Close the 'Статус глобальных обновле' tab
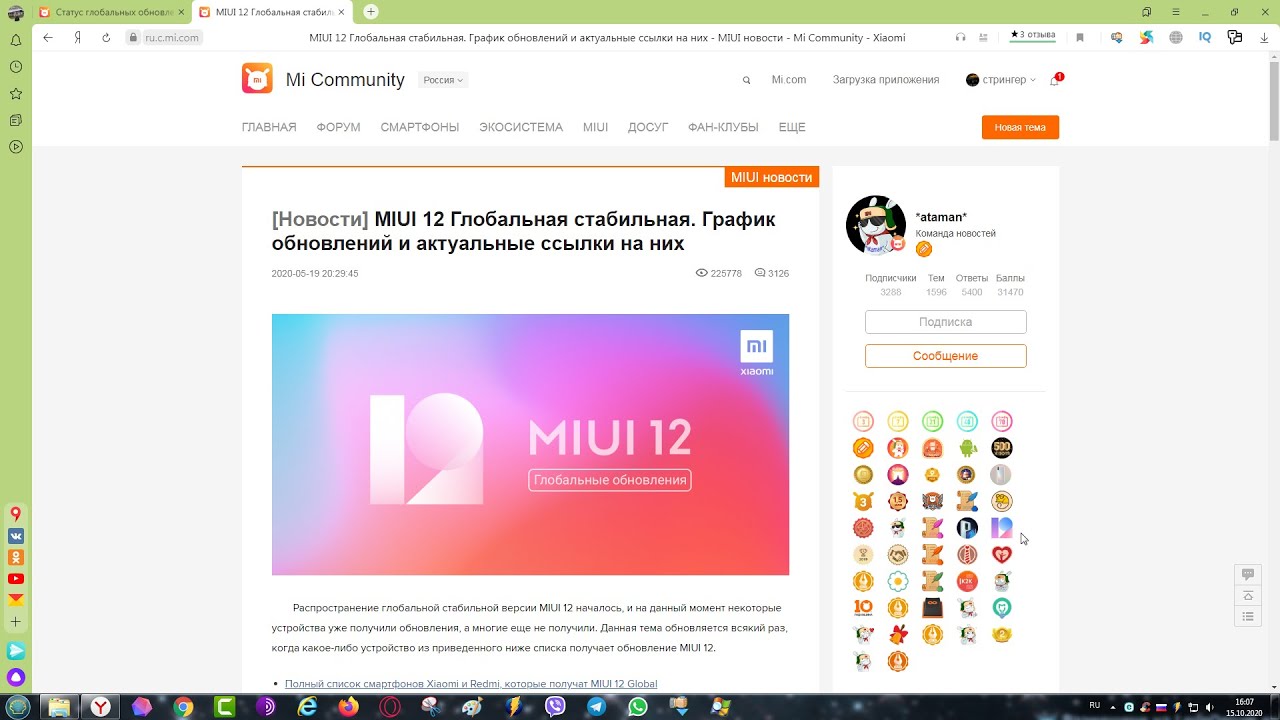The height and width of the screenshot is (720, 1280). 181,12
